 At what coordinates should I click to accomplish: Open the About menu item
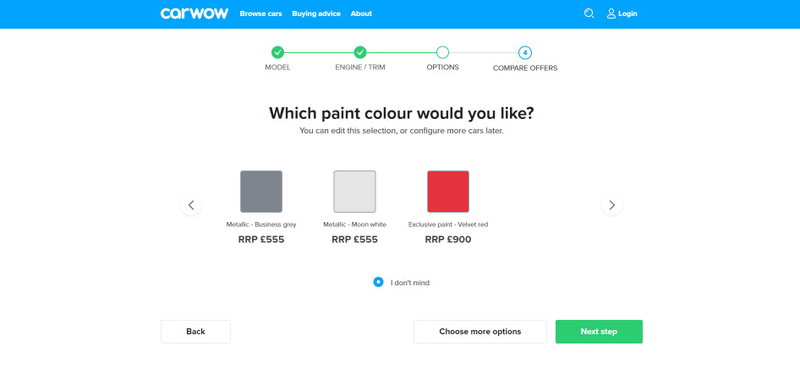coord(361,14)
